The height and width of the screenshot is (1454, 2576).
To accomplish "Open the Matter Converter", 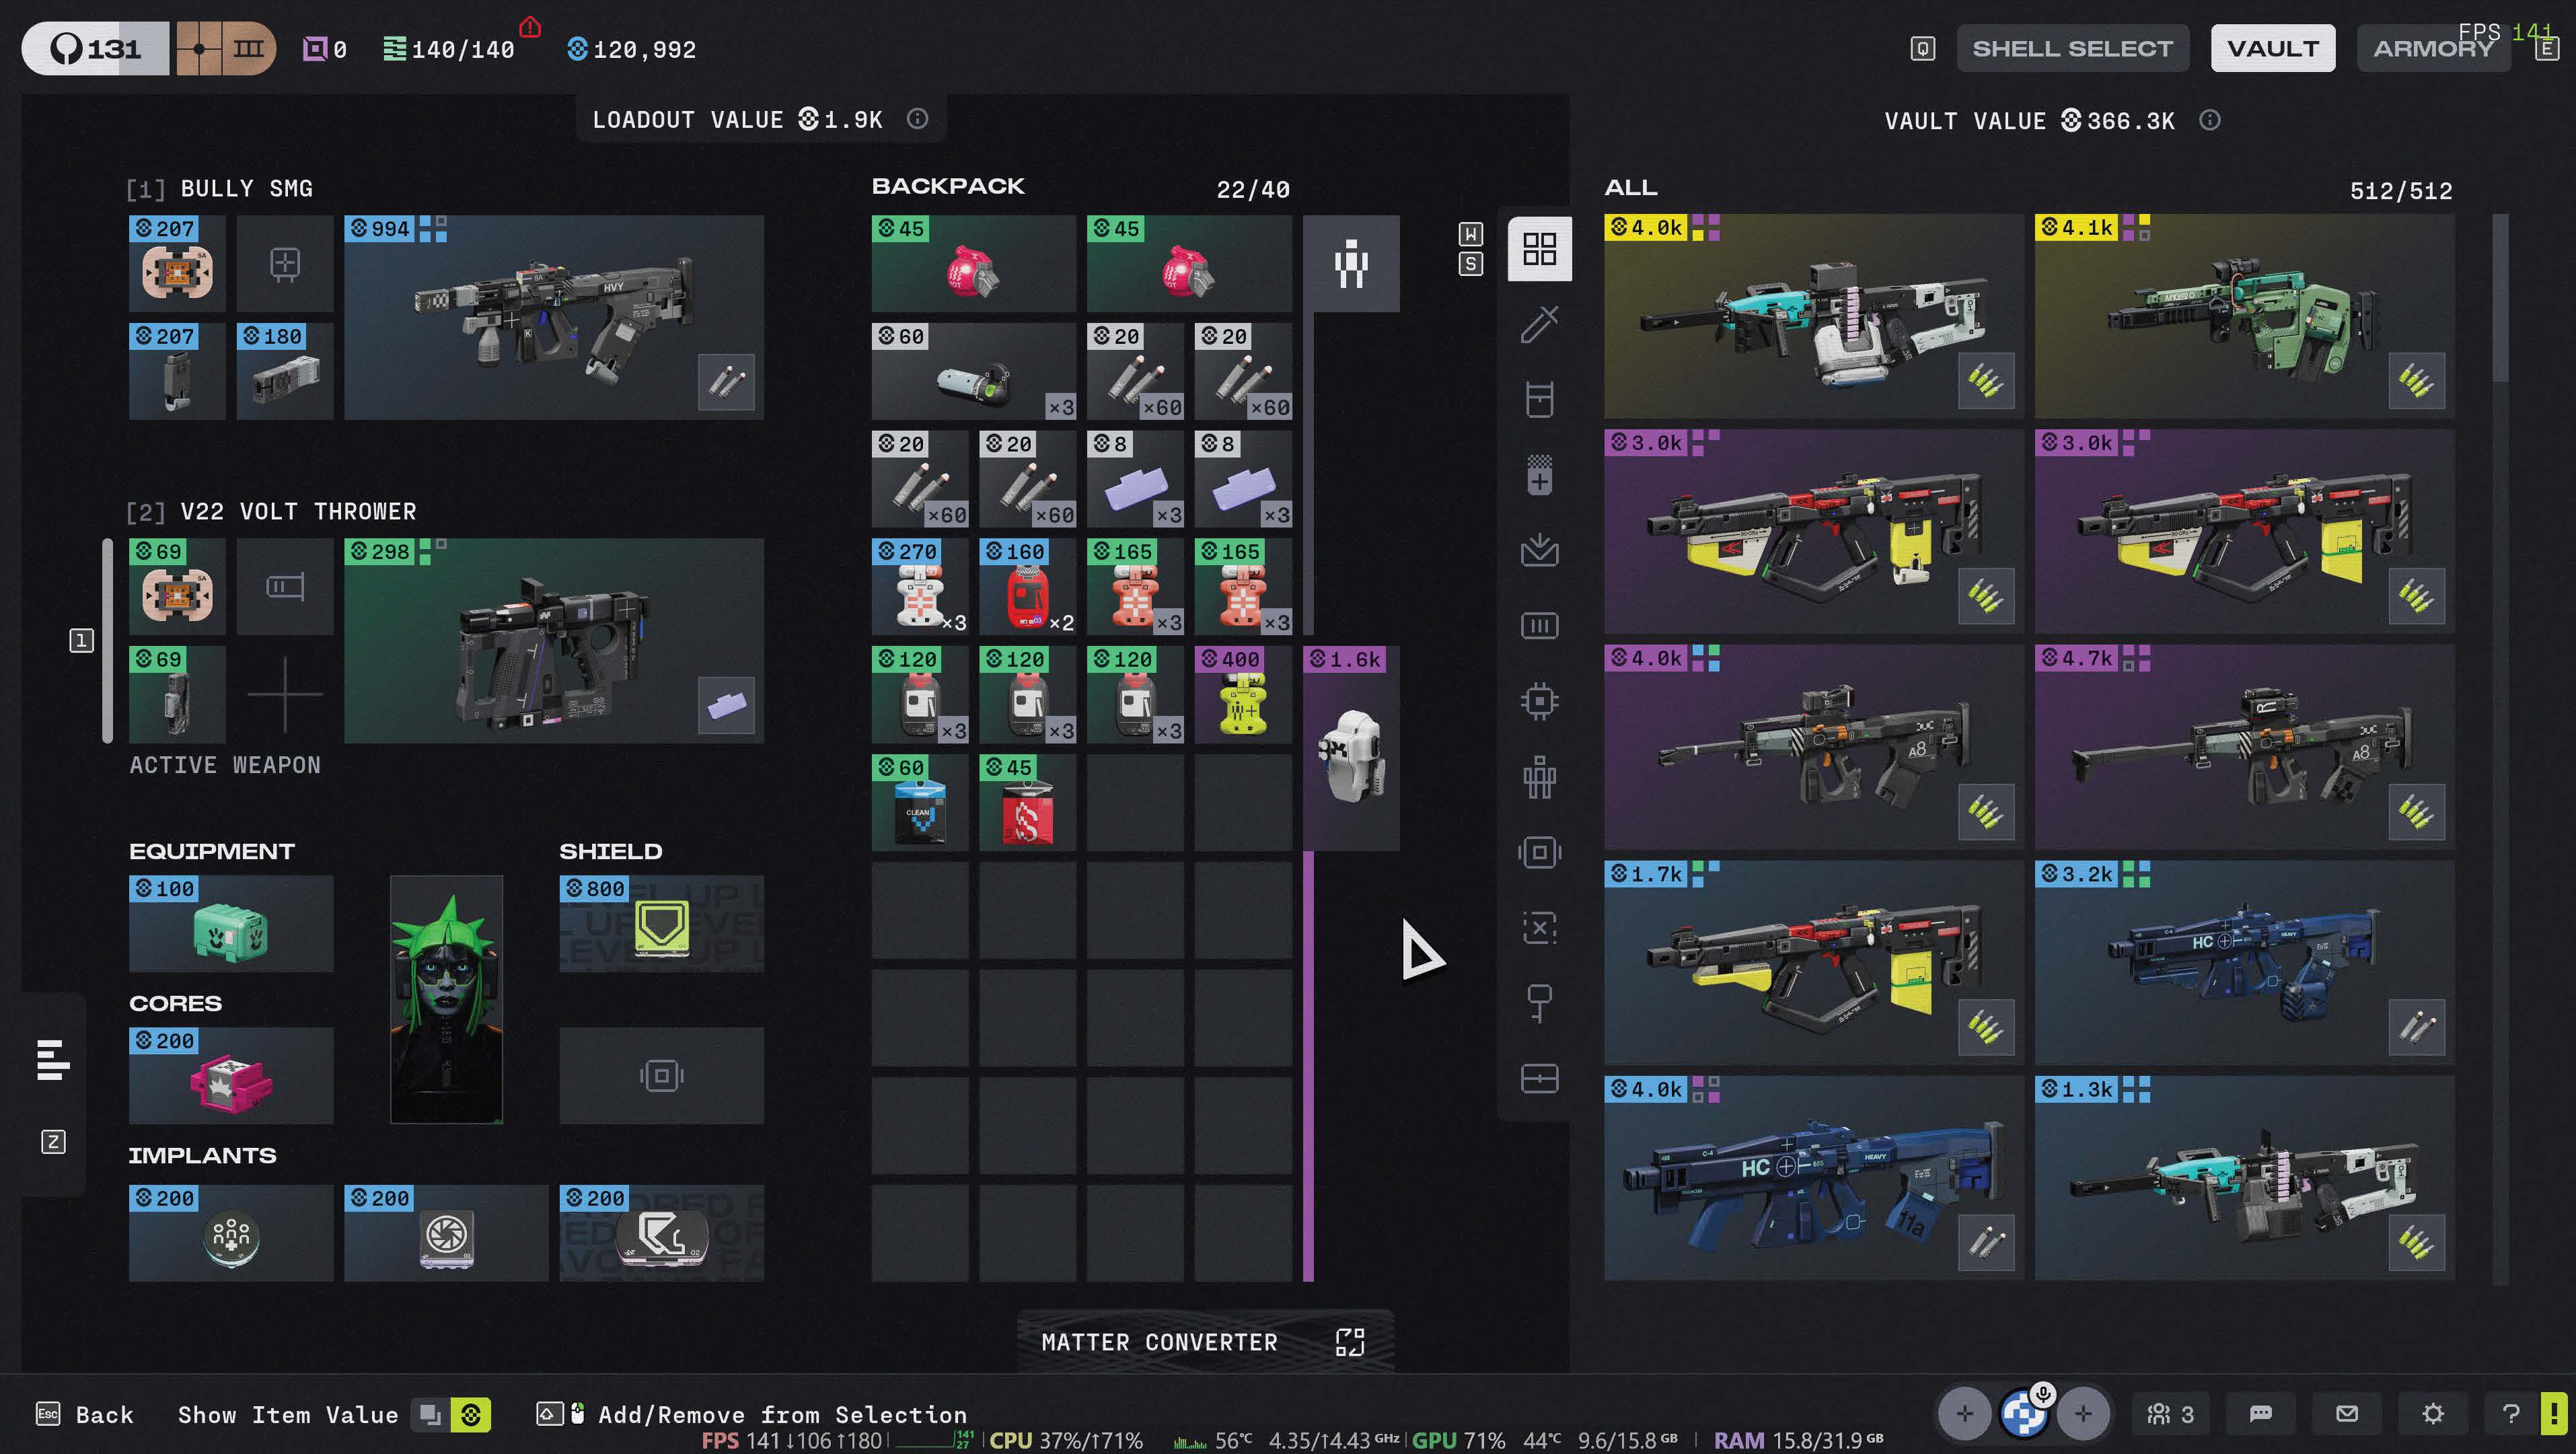I will 1205,1341.
